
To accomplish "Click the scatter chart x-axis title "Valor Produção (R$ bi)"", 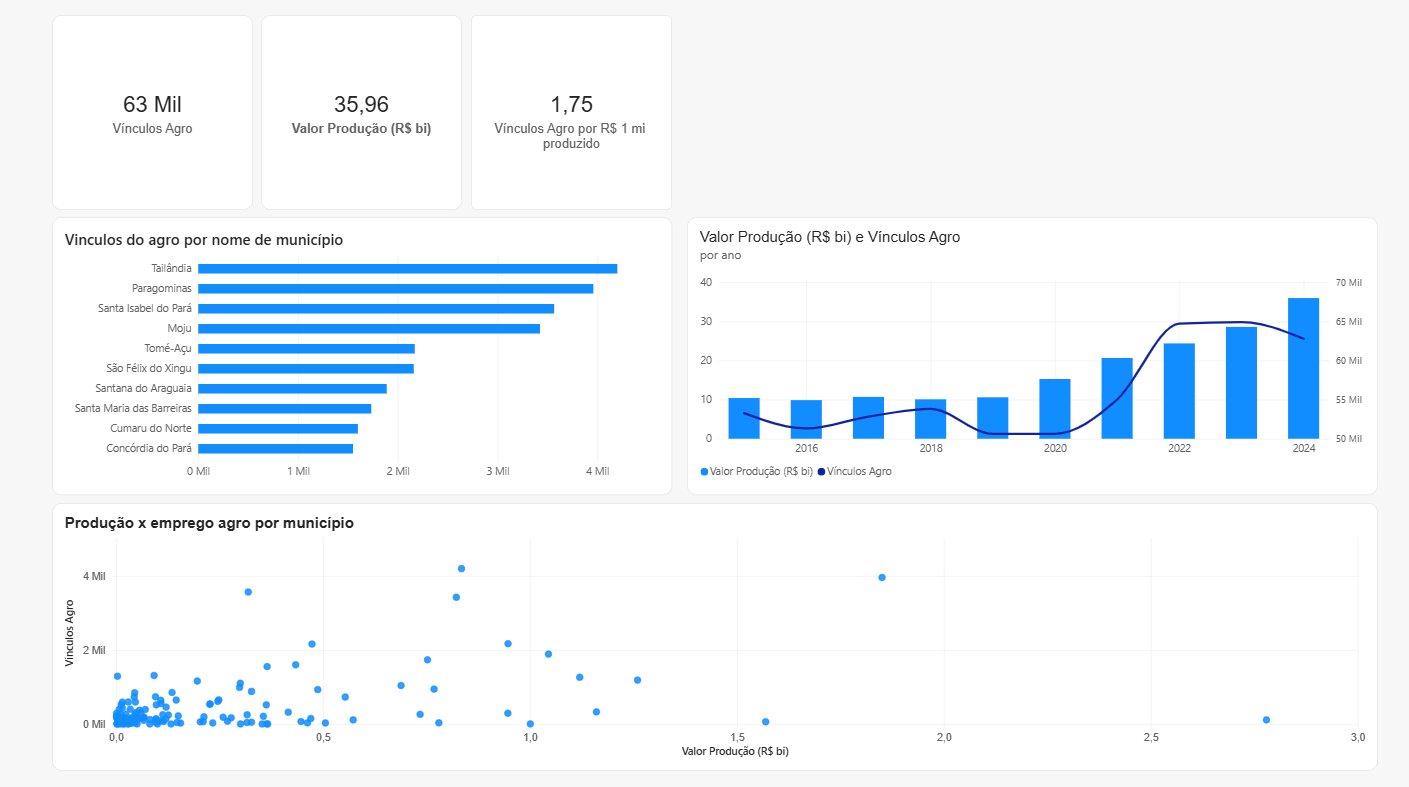I will pos(735,751).
